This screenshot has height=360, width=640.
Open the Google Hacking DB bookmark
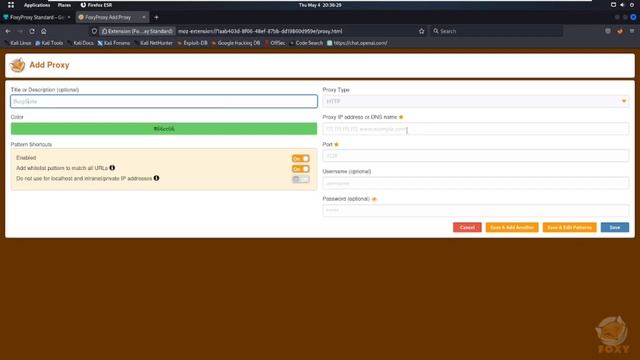click(236, 43)
